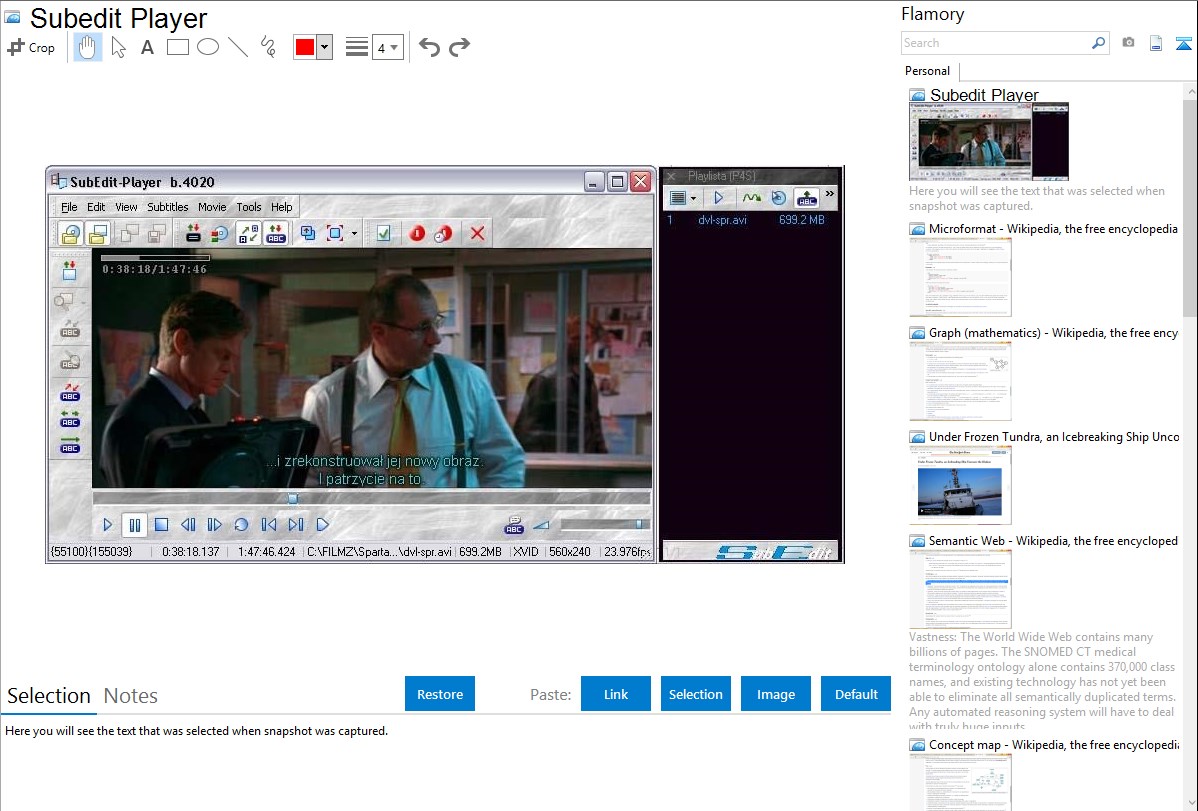Undo the last annotation
Screen dimensions: 1198x811
(429, 47)
